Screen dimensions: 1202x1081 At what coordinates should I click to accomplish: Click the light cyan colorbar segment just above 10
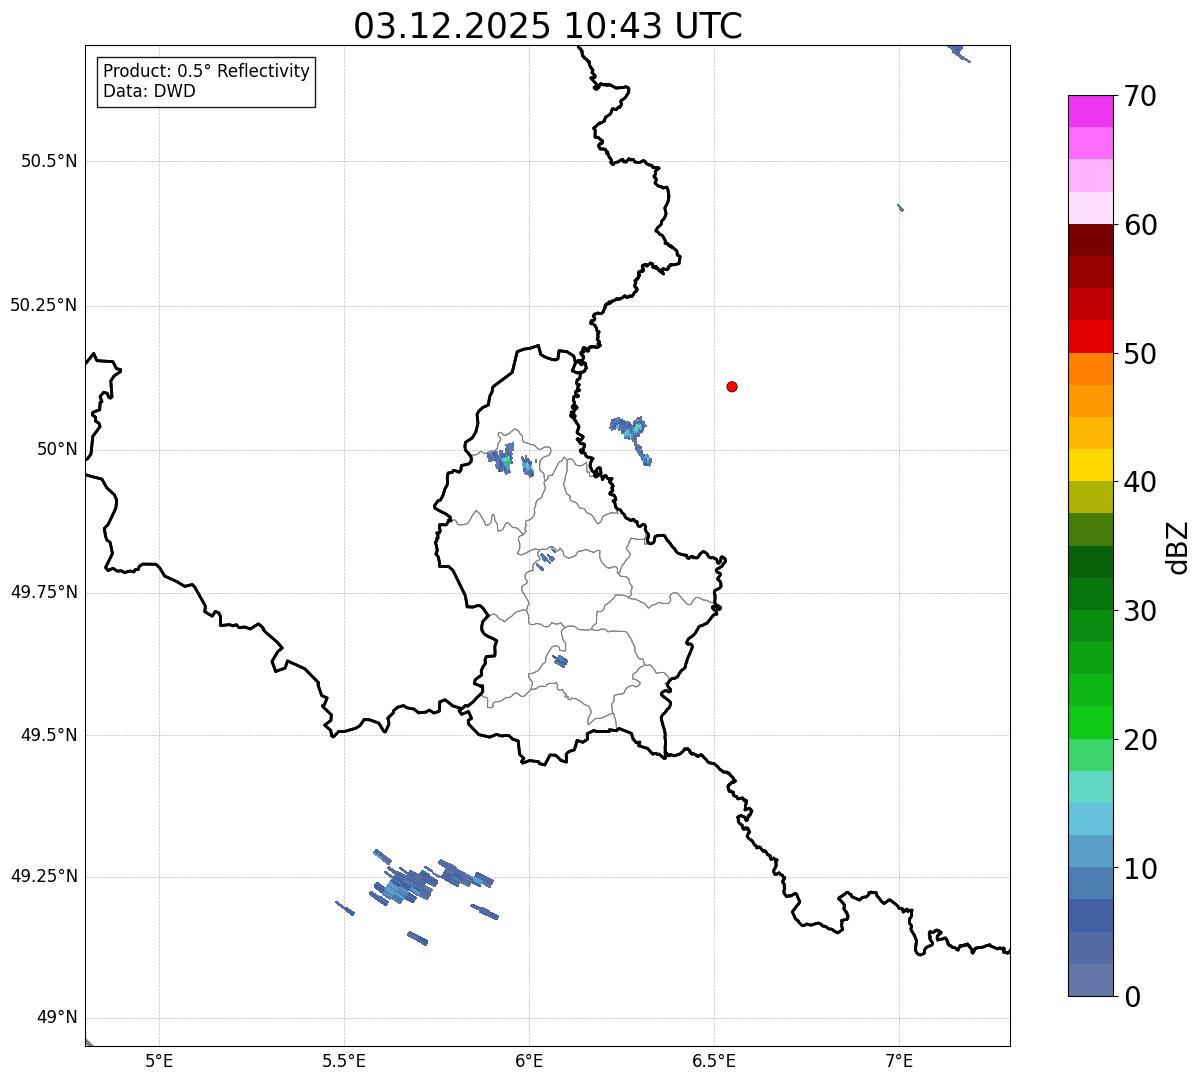(1090, 851)
